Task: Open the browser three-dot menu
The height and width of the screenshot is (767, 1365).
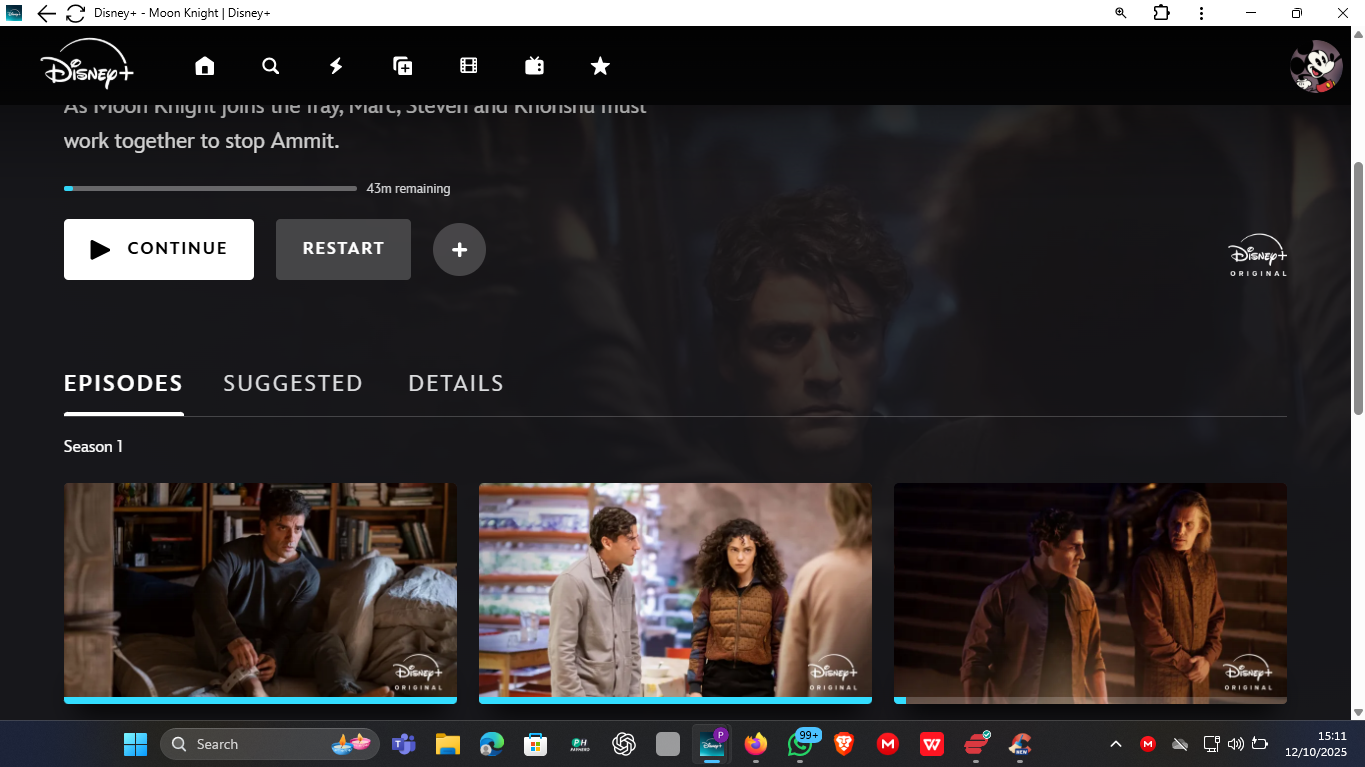Action: coord(1201,13)
